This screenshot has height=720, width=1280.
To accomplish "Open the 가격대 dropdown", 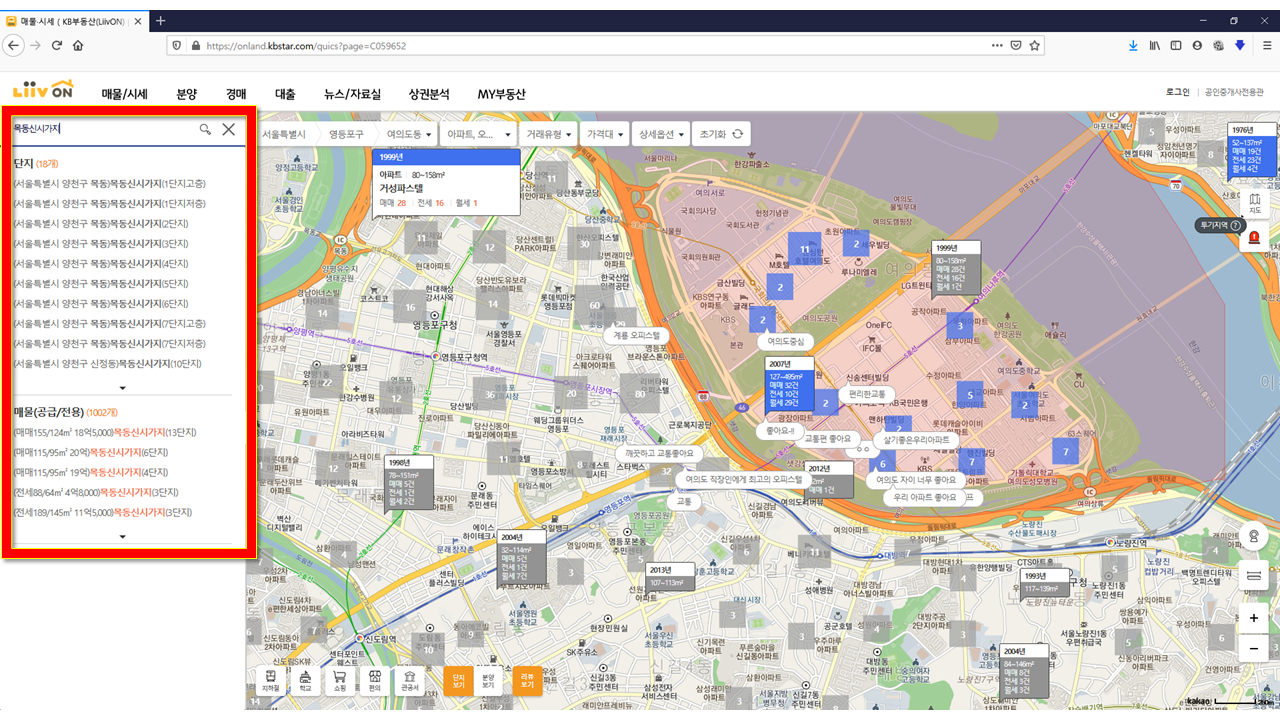I will coord(605,133).
